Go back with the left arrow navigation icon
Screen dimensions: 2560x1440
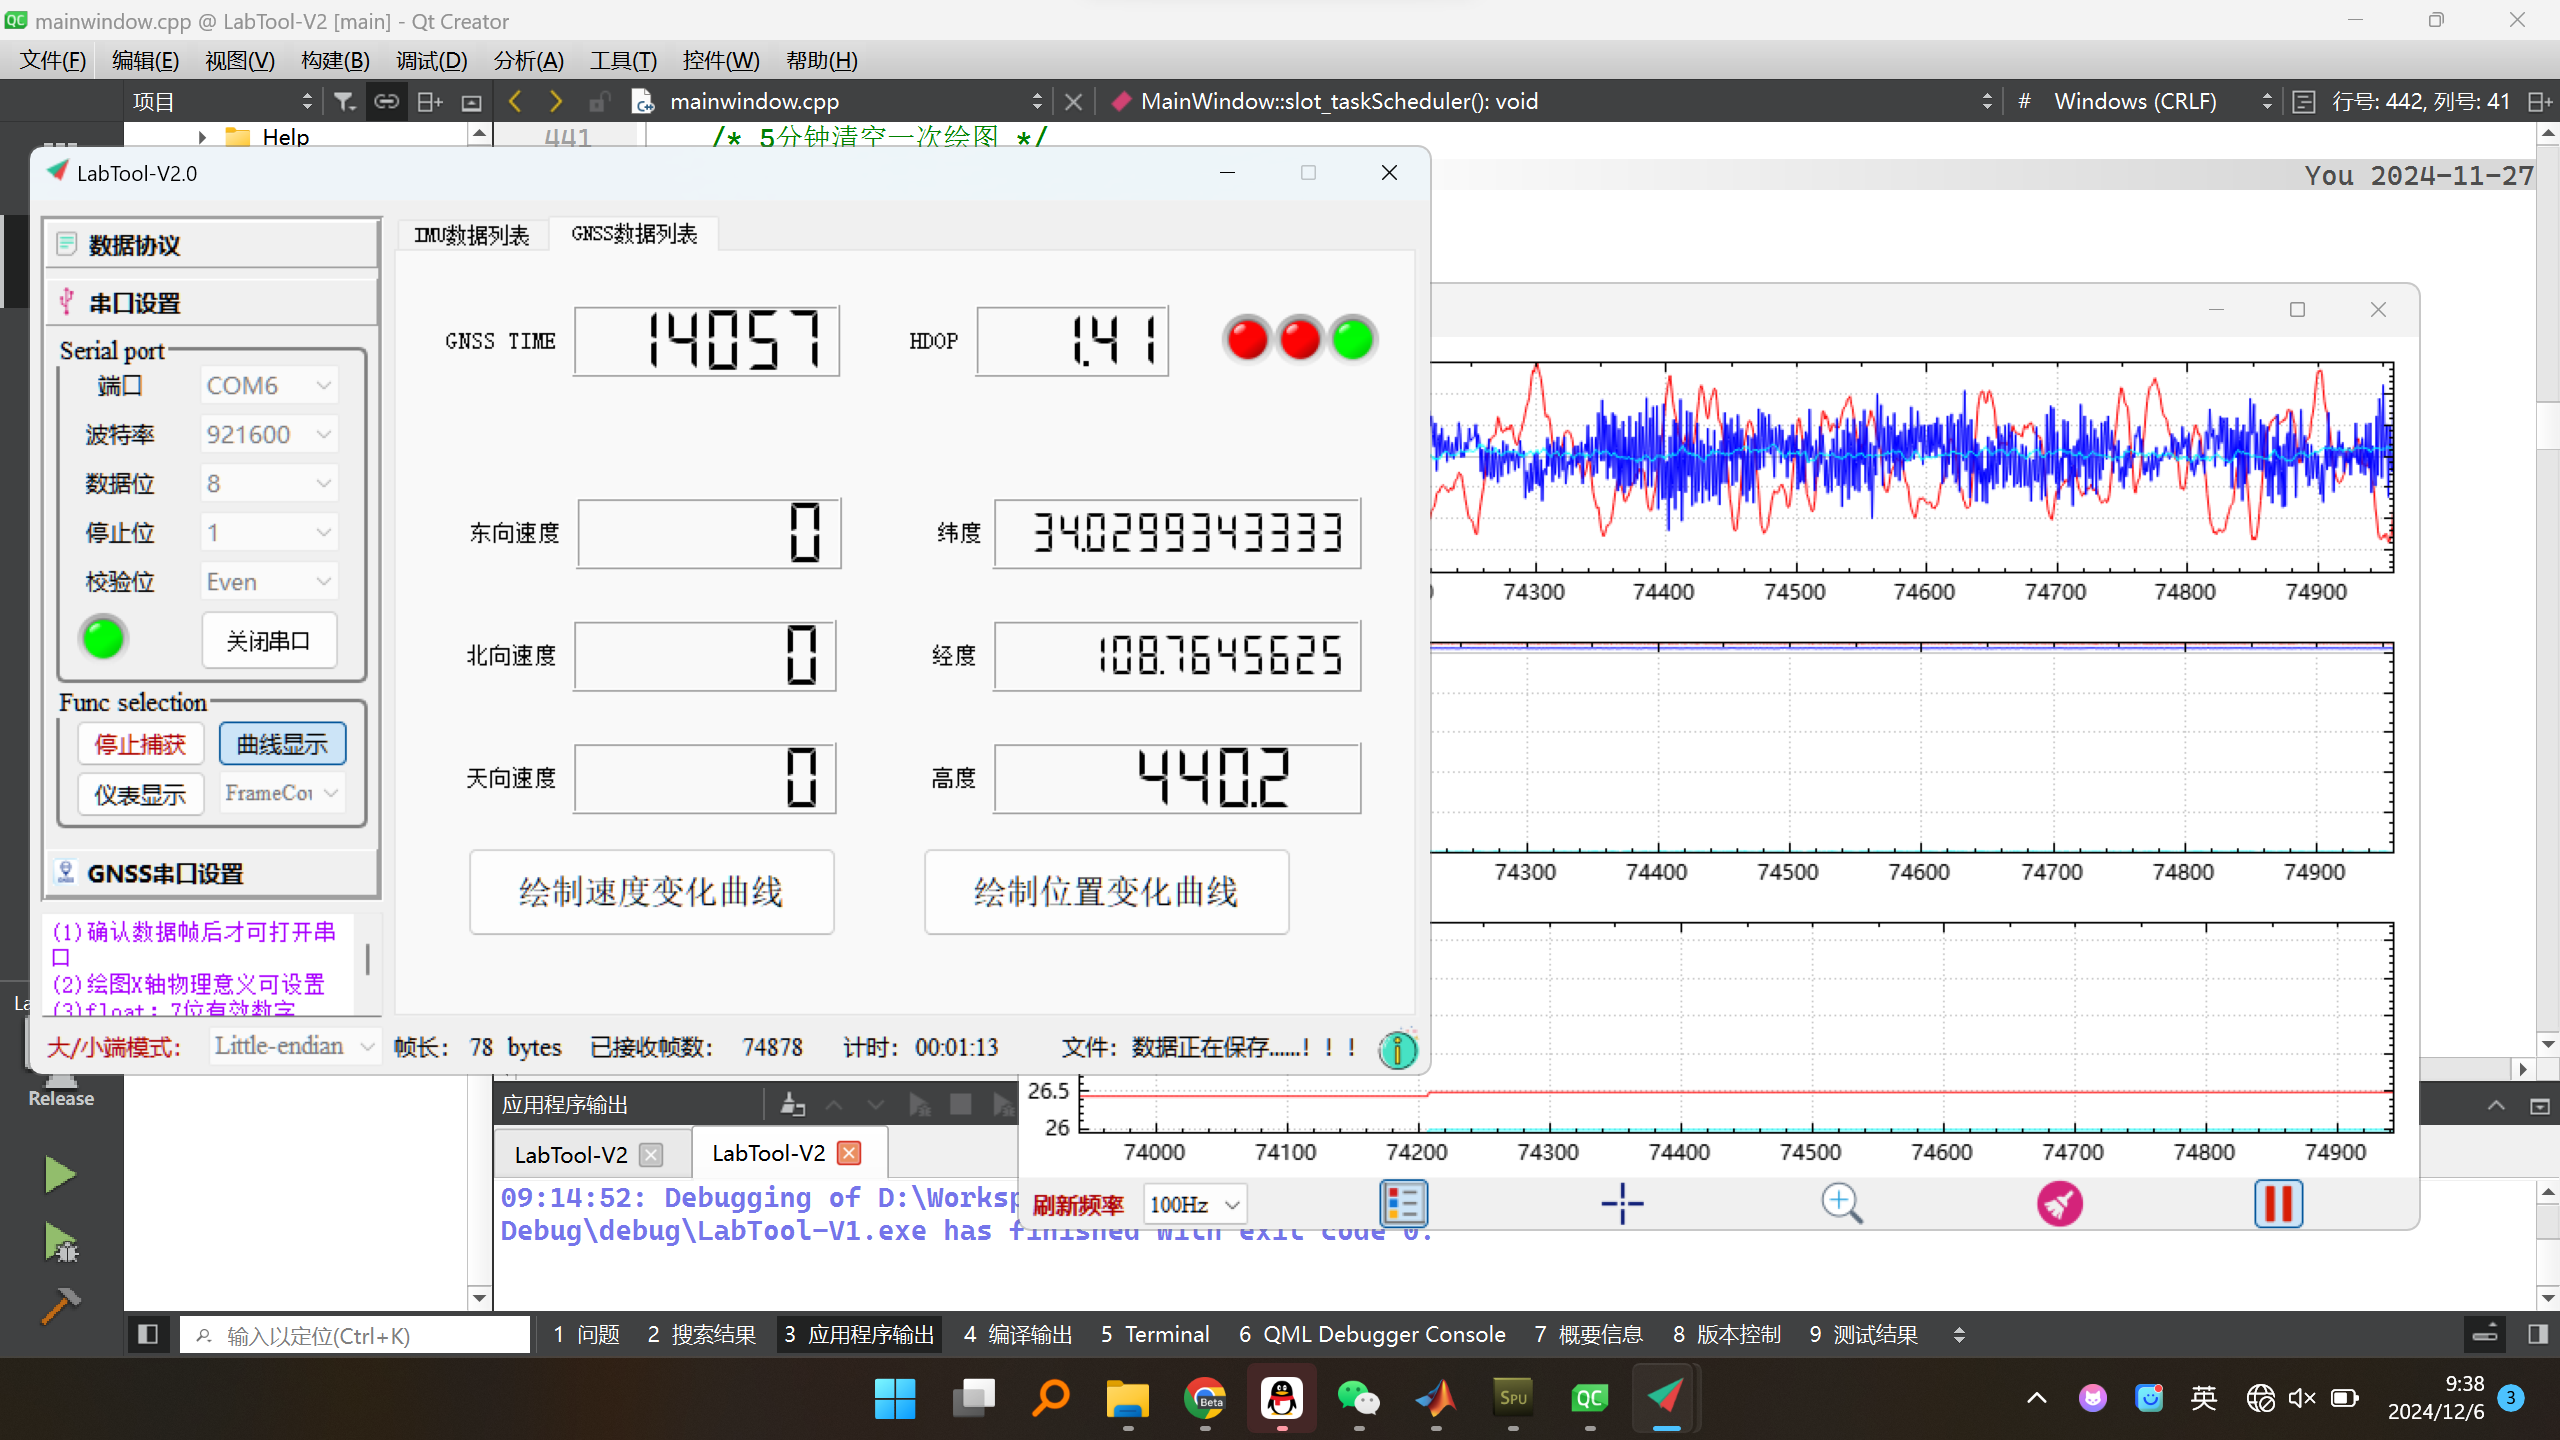(515, 101)
